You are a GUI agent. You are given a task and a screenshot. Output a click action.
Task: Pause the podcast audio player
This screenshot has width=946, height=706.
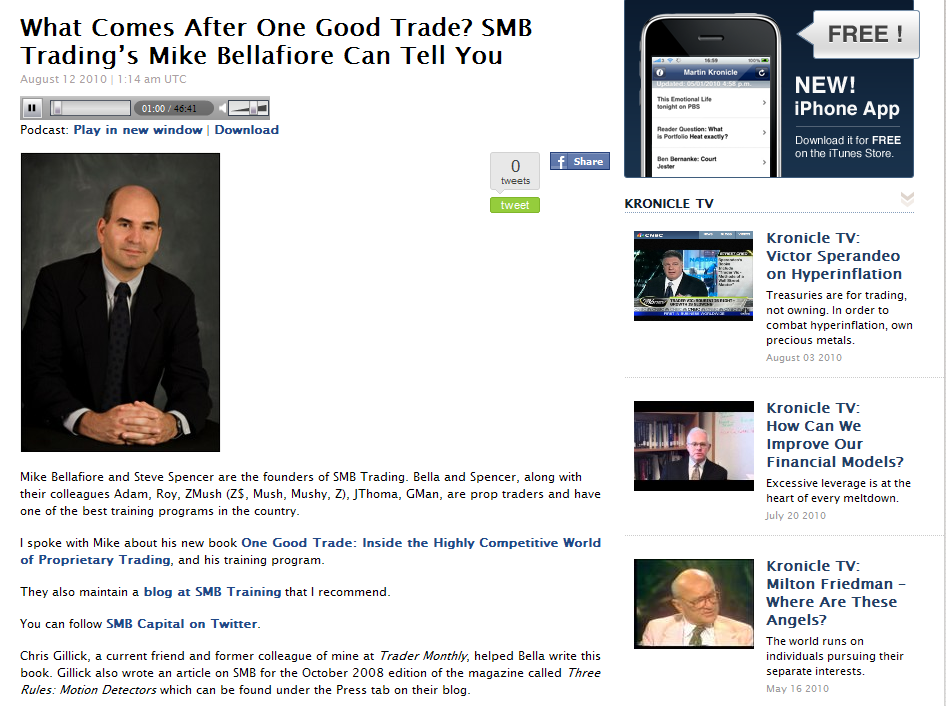(31, 108)
